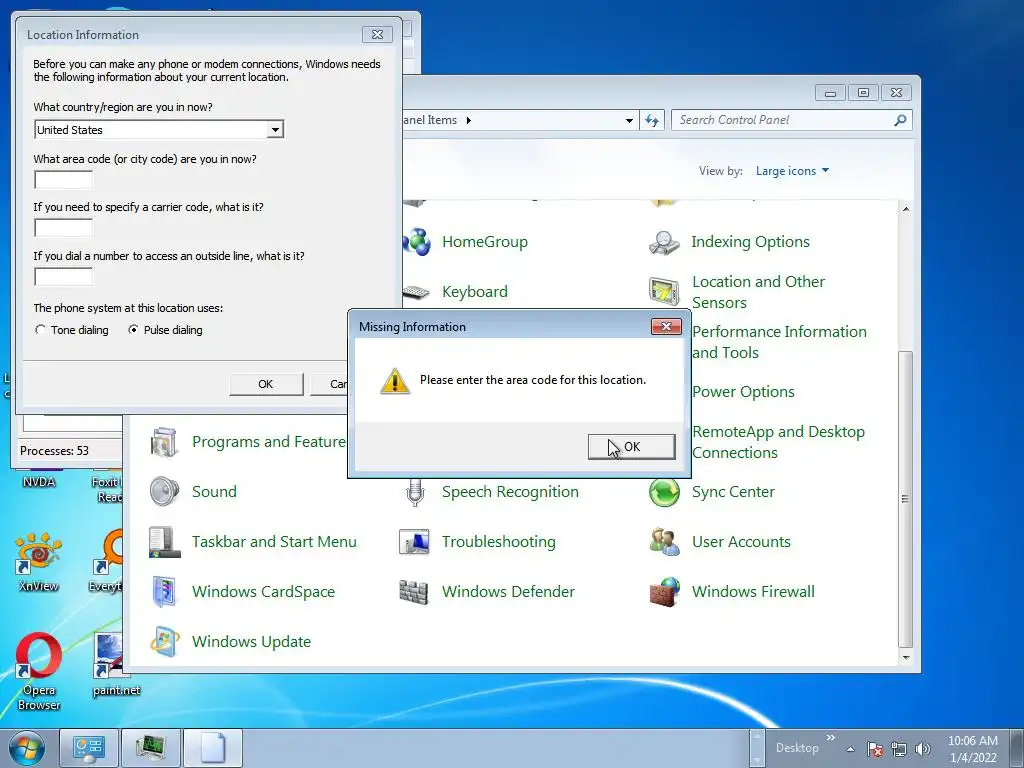Open XnView desktop shortcut

coord(39,562)
